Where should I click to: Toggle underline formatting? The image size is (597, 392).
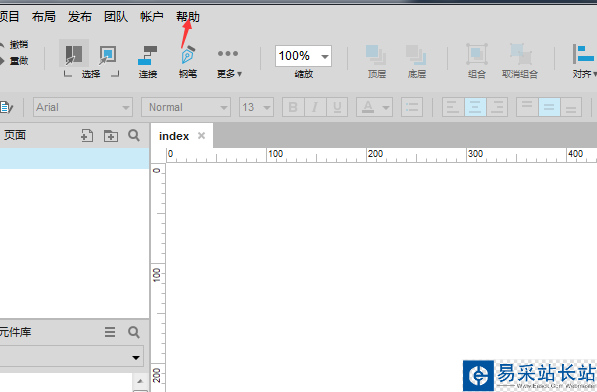pyautogui.click(x=337, y=107)
